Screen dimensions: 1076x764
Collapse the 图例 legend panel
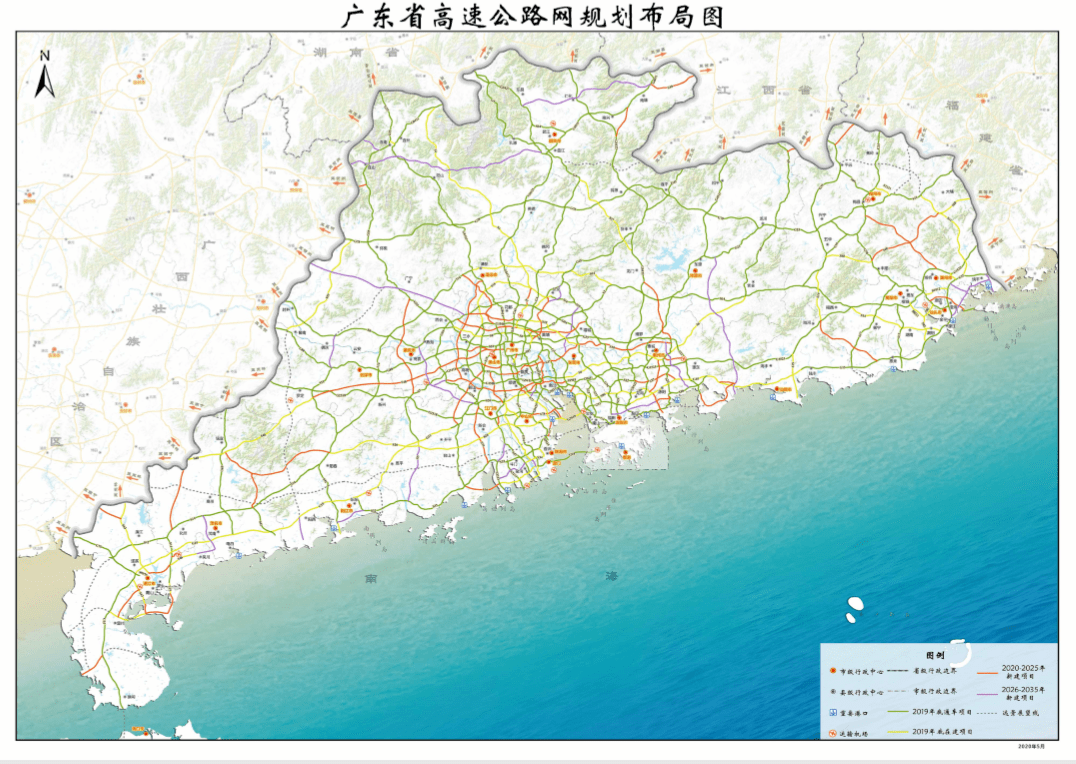click(938, 654)
